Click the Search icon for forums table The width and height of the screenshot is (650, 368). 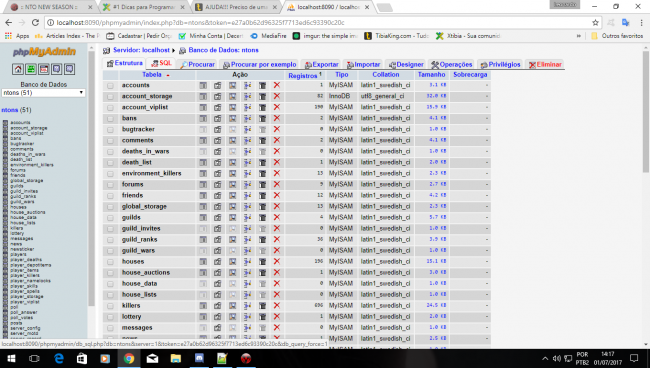233,184
